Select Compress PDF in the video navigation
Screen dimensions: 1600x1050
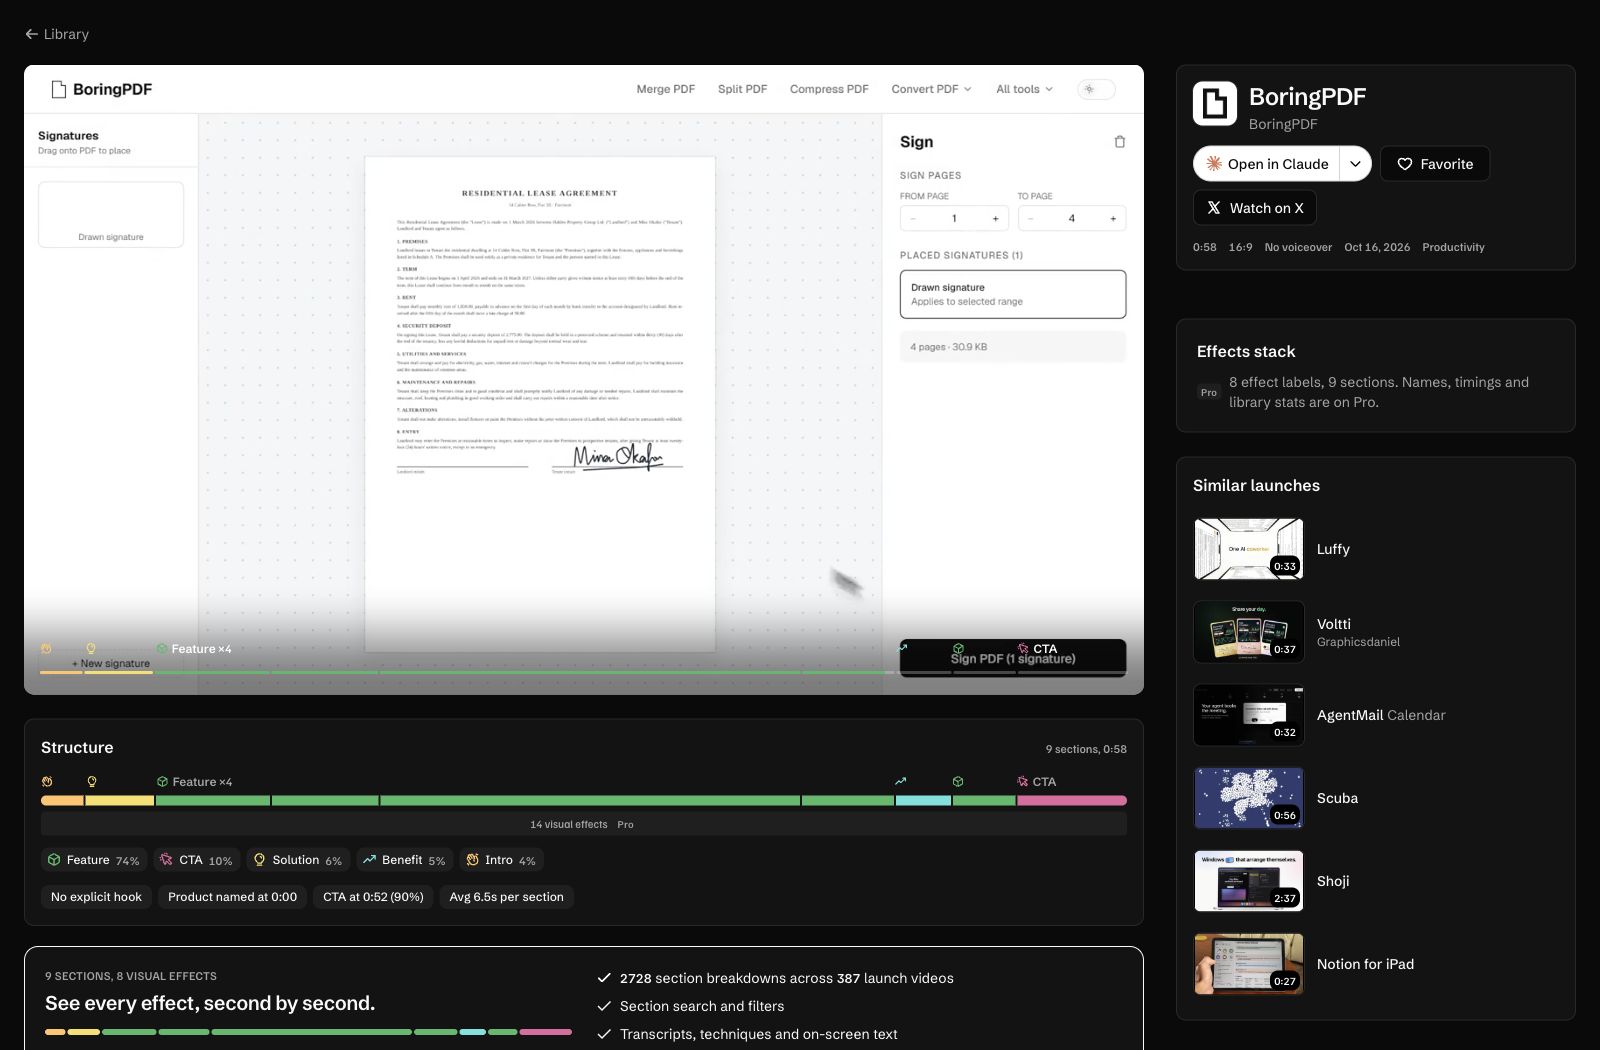click(829, 89)
